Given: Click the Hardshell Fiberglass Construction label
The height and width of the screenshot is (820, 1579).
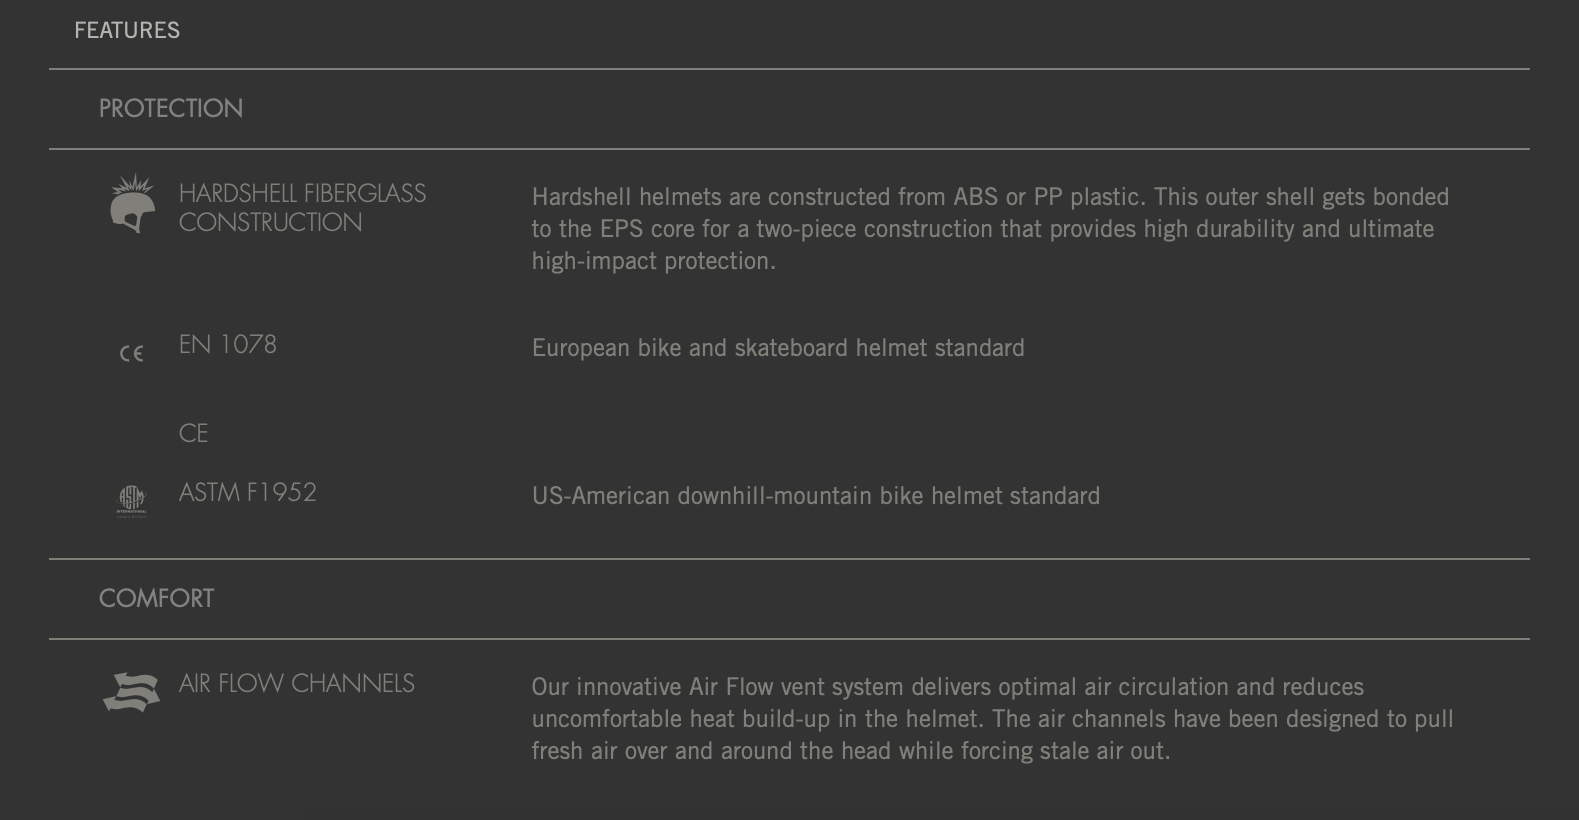Looking at the screenshot, I should point(302,207).
